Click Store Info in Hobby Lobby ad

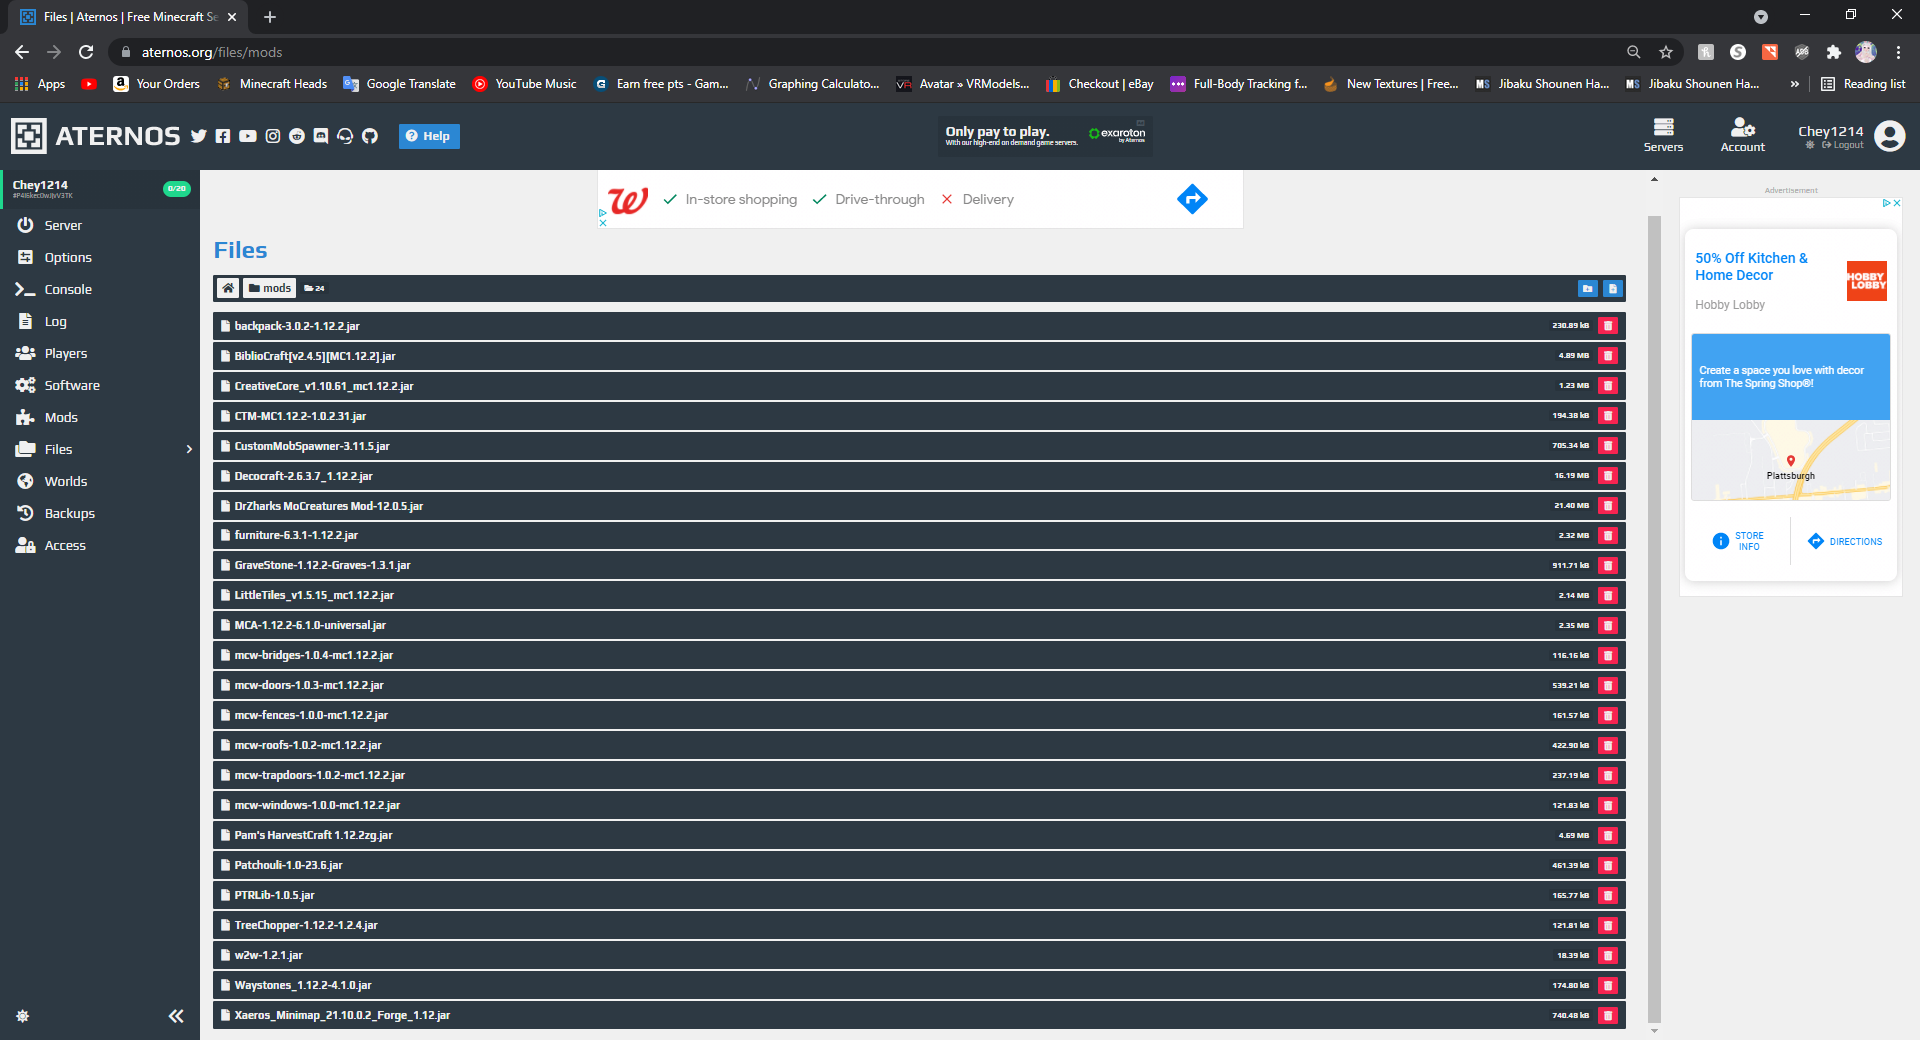[1738, 541]
